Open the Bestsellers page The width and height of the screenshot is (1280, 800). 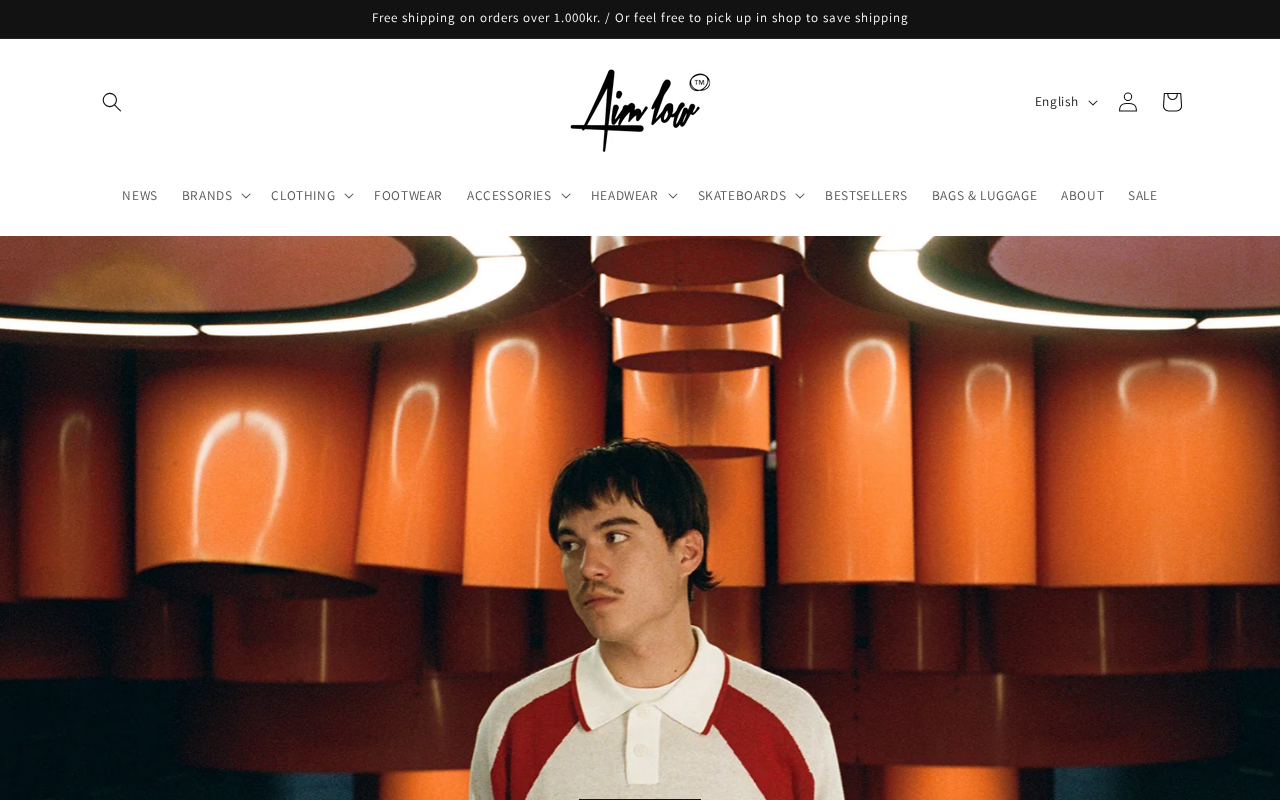coord(866,196)
